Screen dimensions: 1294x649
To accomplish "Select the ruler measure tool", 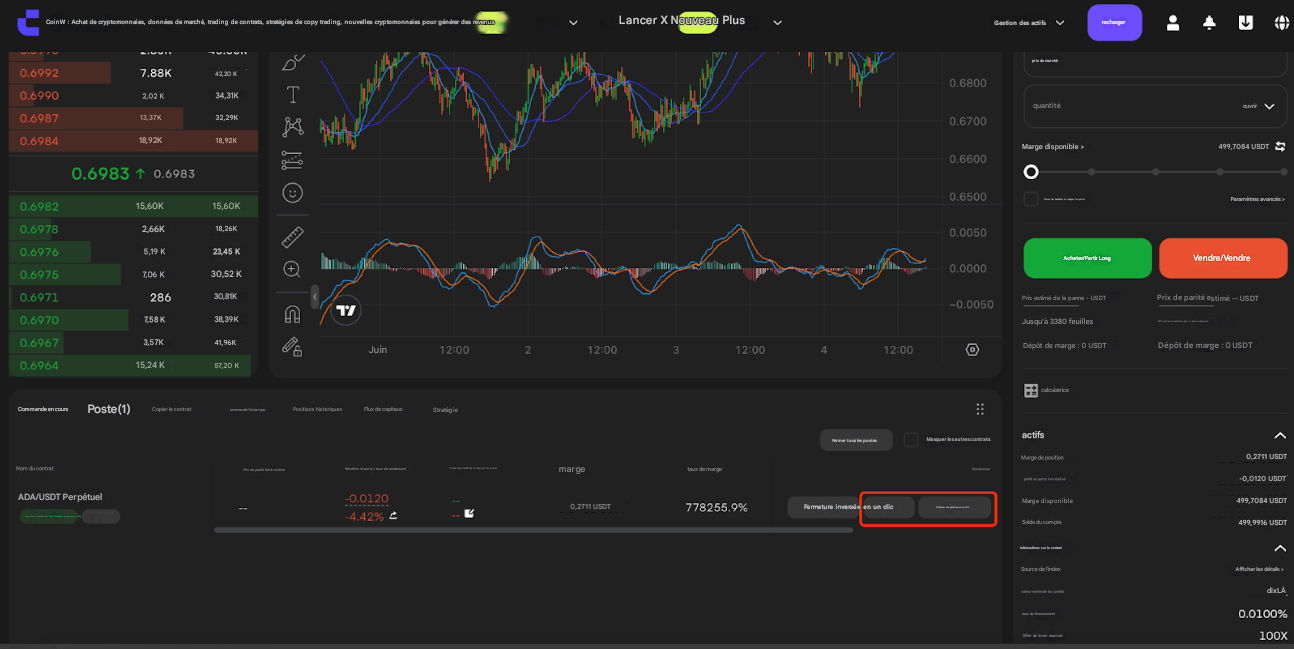I will 292,237.
